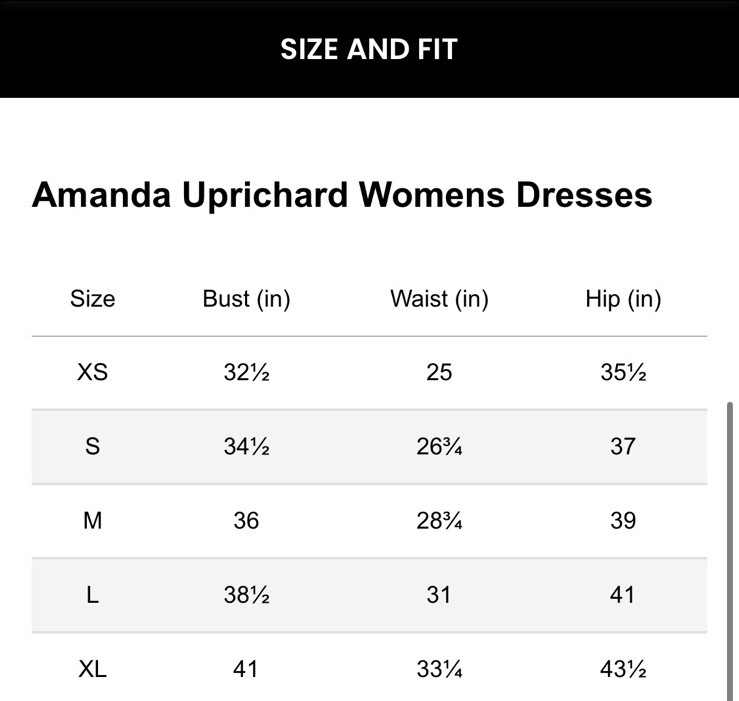Click the Hip (in) column header
739x701 pixels.
(623, 298)
